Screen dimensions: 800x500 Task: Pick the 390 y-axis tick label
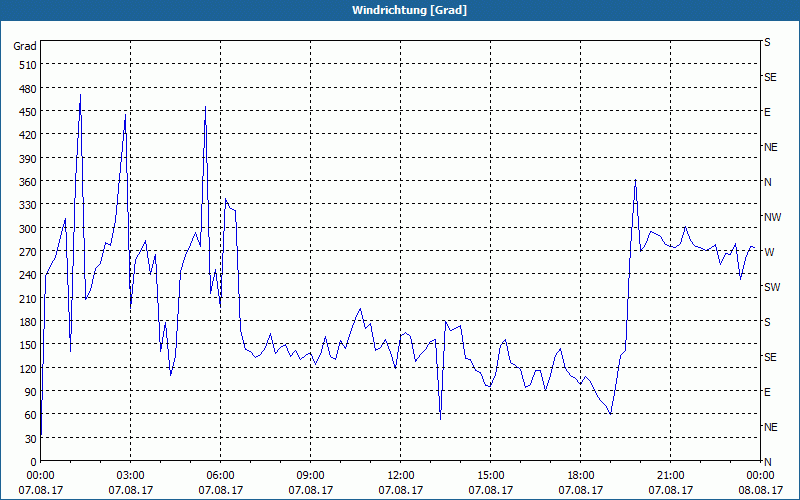[28, 159]
